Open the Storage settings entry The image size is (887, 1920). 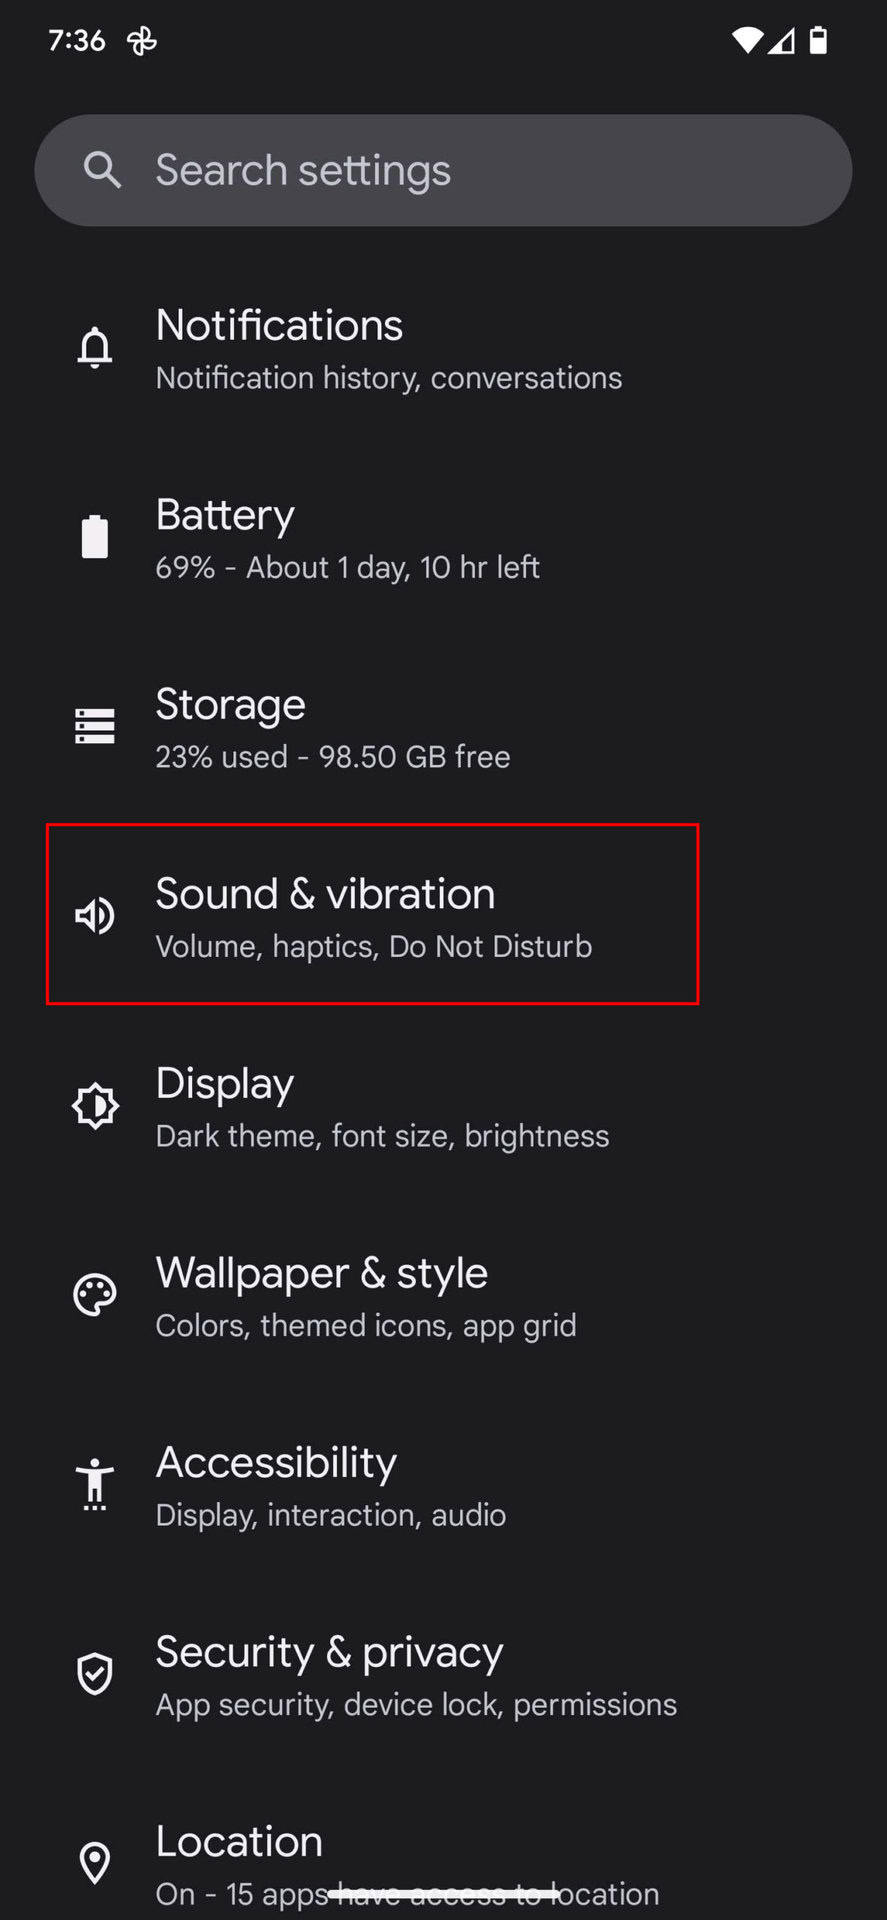coord(332,728)
